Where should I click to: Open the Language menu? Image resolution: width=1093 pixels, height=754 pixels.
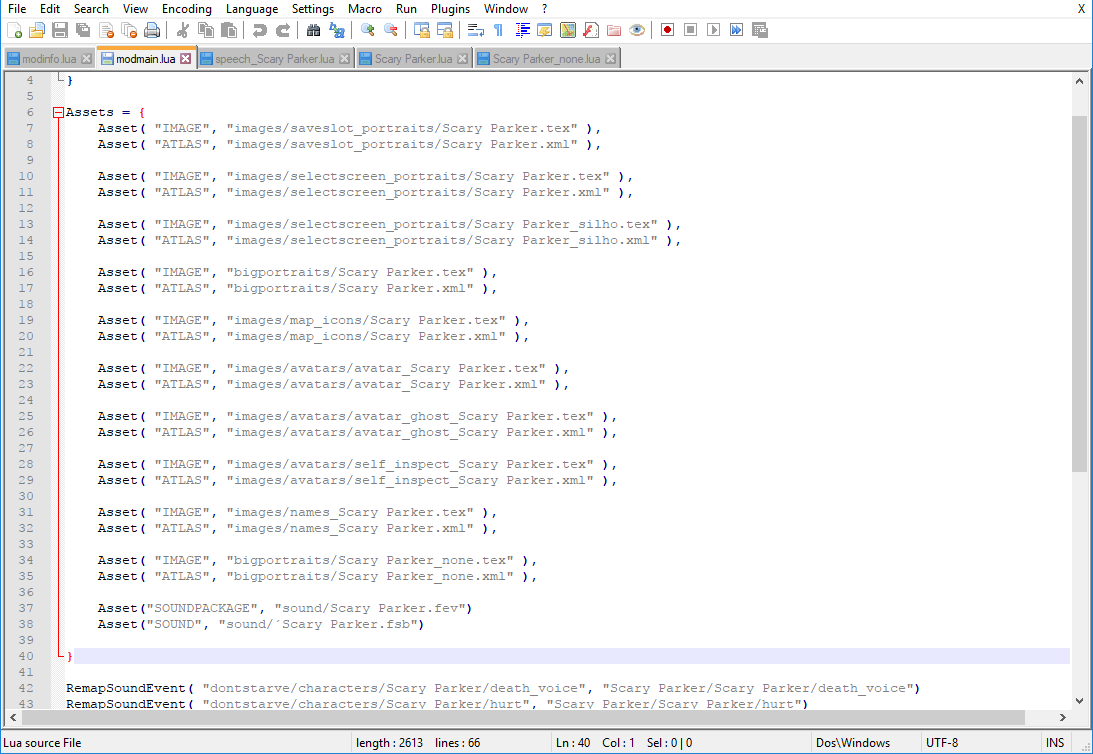point(252,9)
